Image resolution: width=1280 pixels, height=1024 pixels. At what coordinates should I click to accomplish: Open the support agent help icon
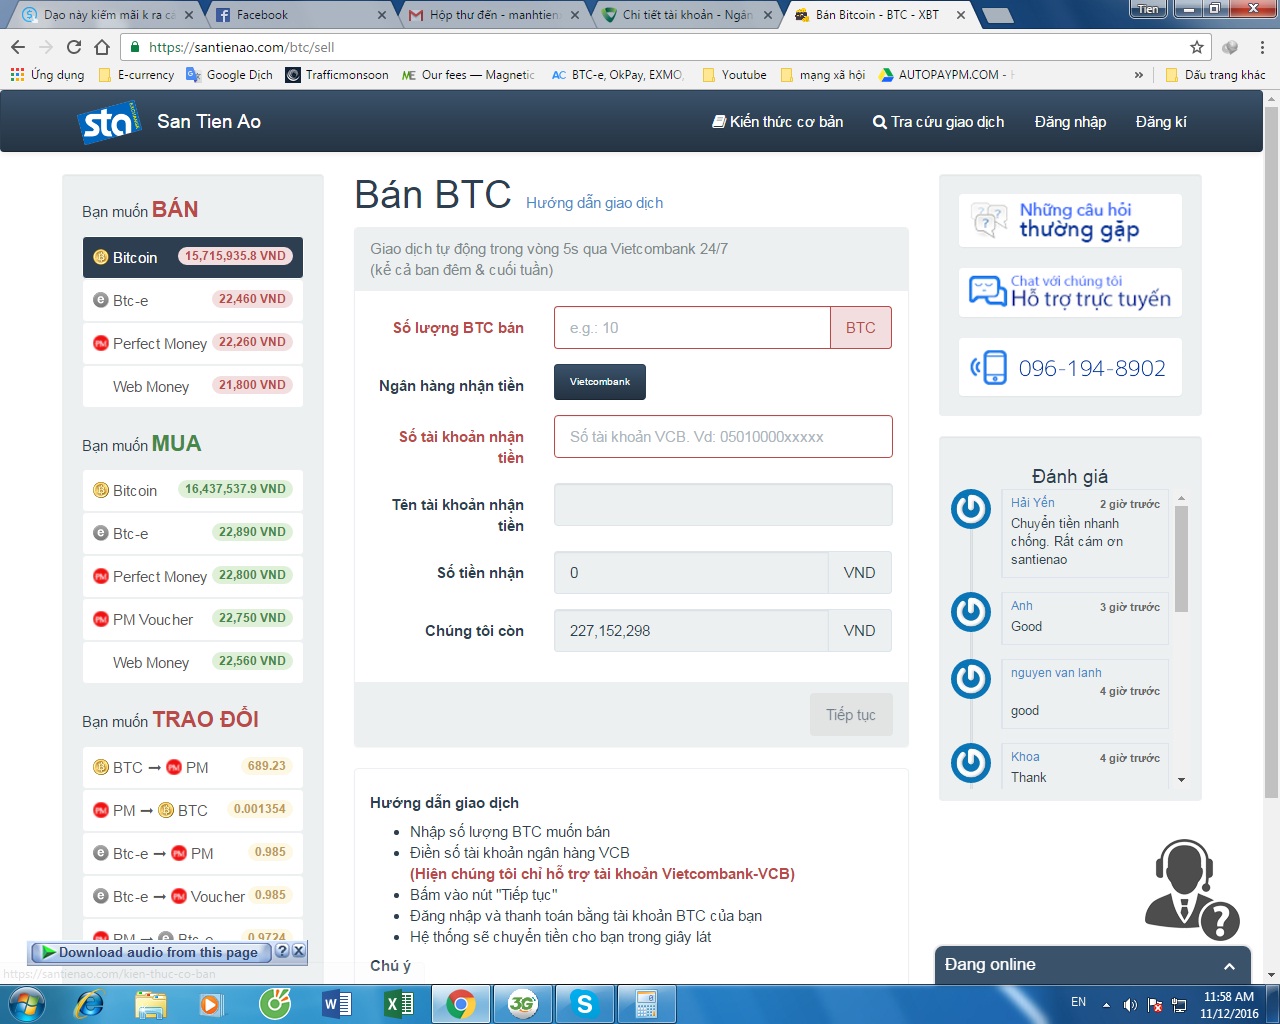tap(1191, 889)
